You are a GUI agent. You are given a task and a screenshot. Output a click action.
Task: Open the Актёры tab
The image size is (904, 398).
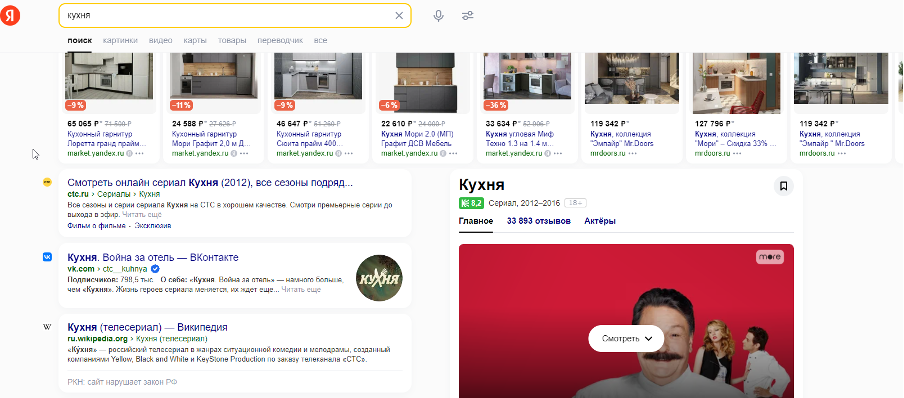click(600, 221)
